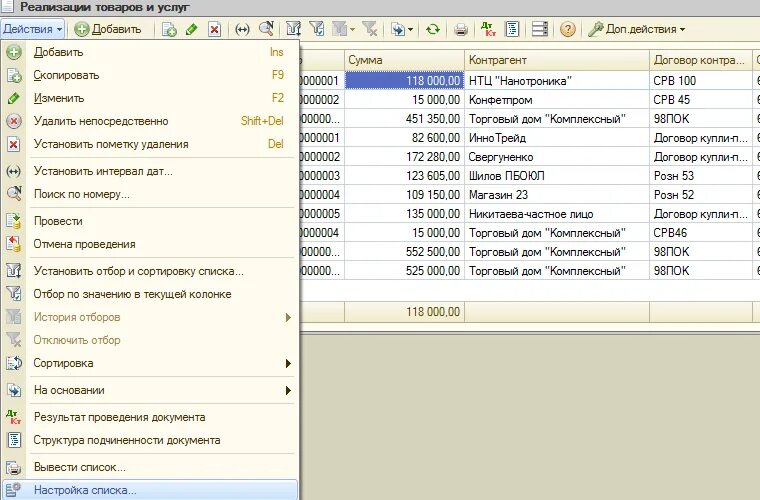Click the 451 350,00 sum cell
This screenshot has width=760, height=500.
pos(404,119)
